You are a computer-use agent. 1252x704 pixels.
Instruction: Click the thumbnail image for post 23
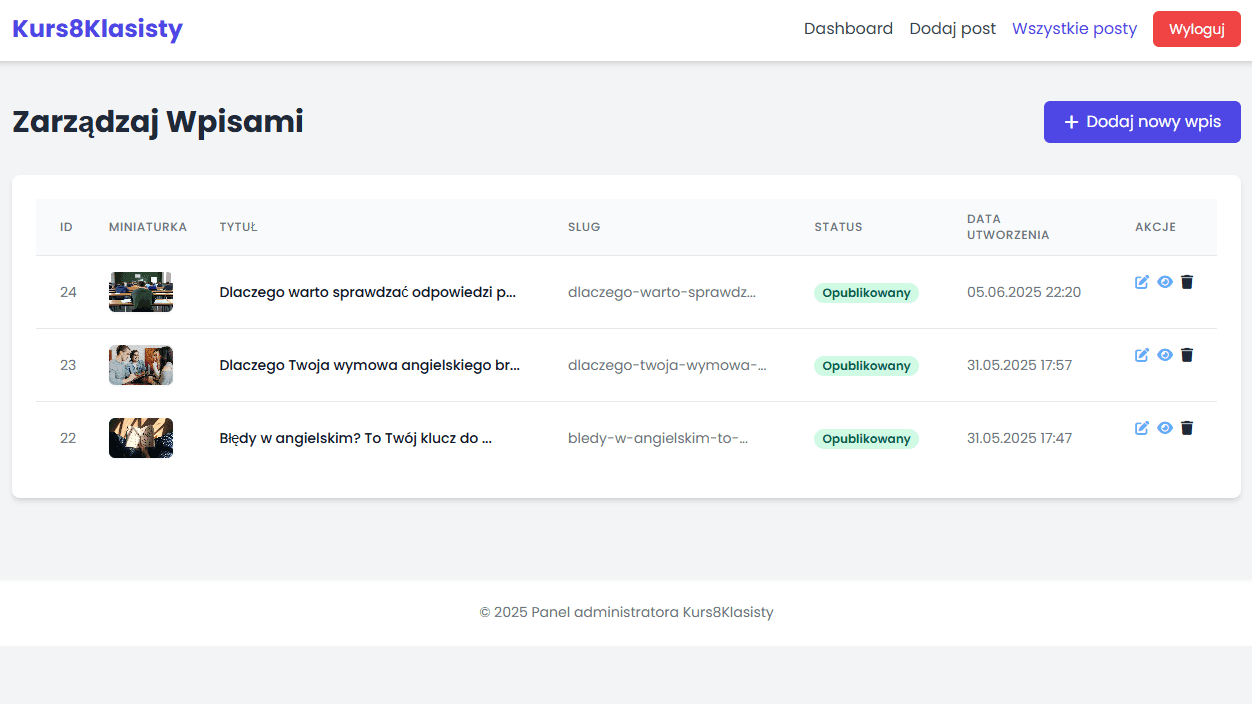[141, 365]
